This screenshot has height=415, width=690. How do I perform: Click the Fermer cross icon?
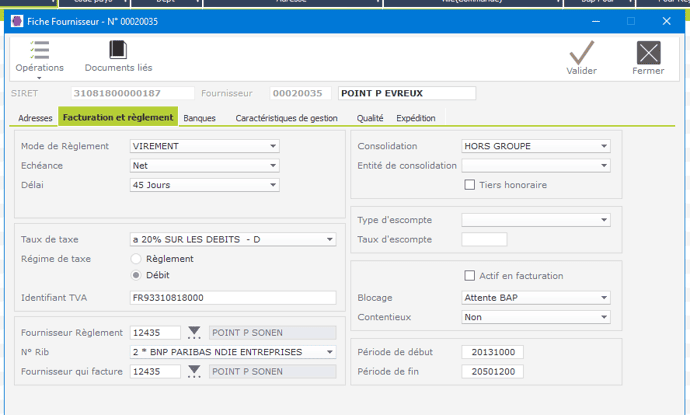(x=648, y=53)
